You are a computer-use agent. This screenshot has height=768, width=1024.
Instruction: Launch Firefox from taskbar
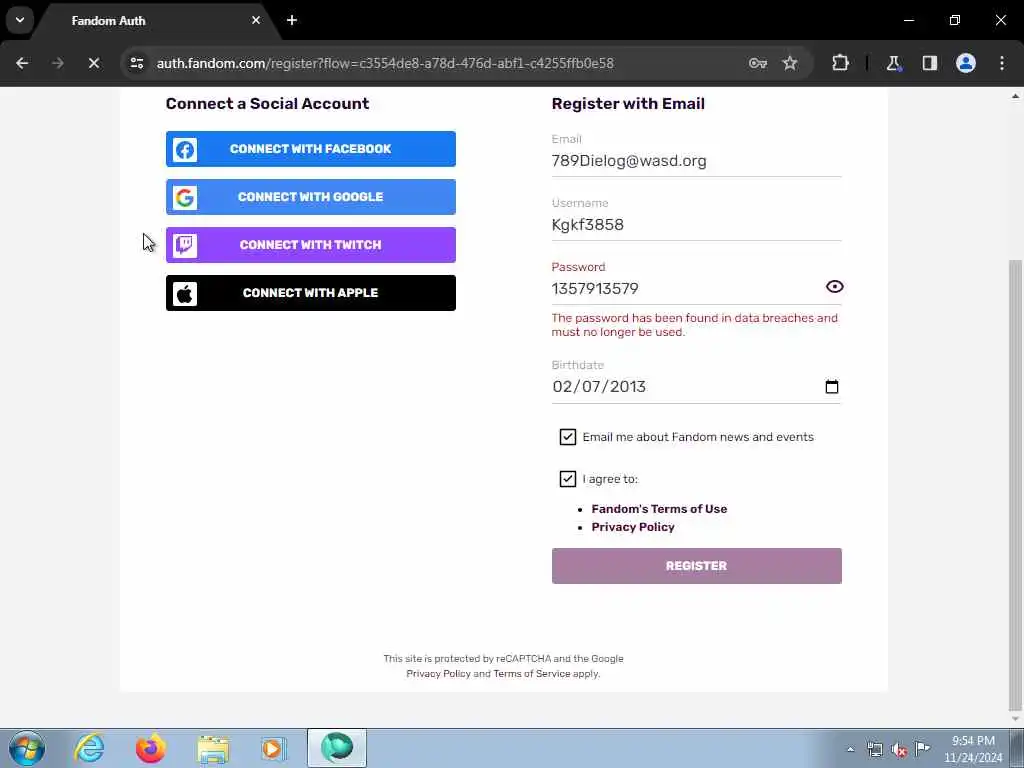click(150, 748)
